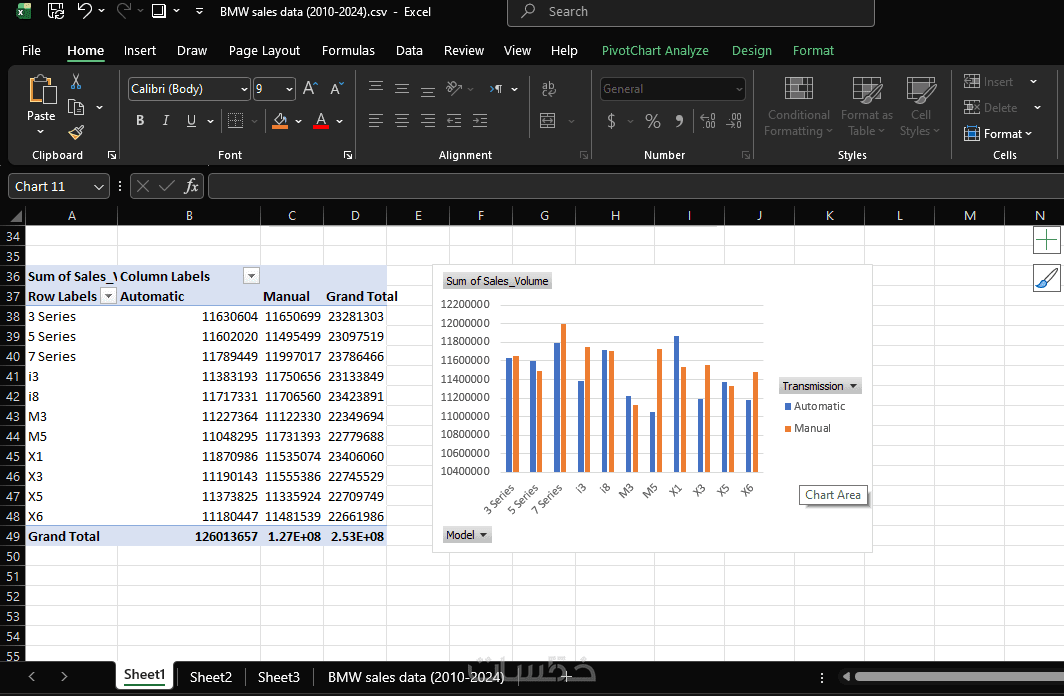Viewport: 1064px width, 696px height.
Task: Increase font size with large A
Action: (x=310, y=88)
